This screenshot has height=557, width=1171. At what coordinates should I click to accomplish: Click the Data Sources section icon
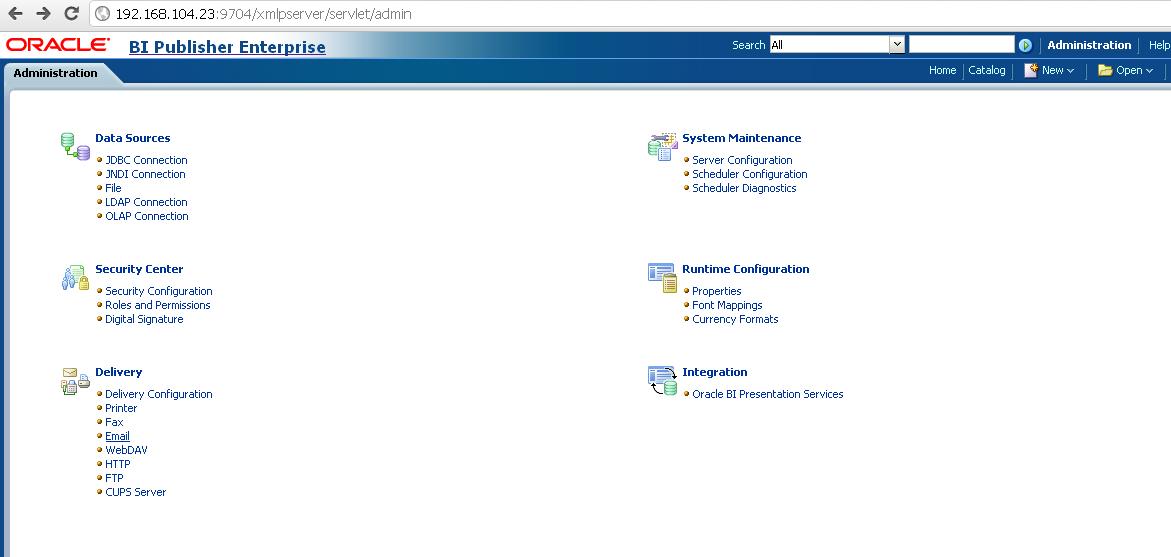75,146
